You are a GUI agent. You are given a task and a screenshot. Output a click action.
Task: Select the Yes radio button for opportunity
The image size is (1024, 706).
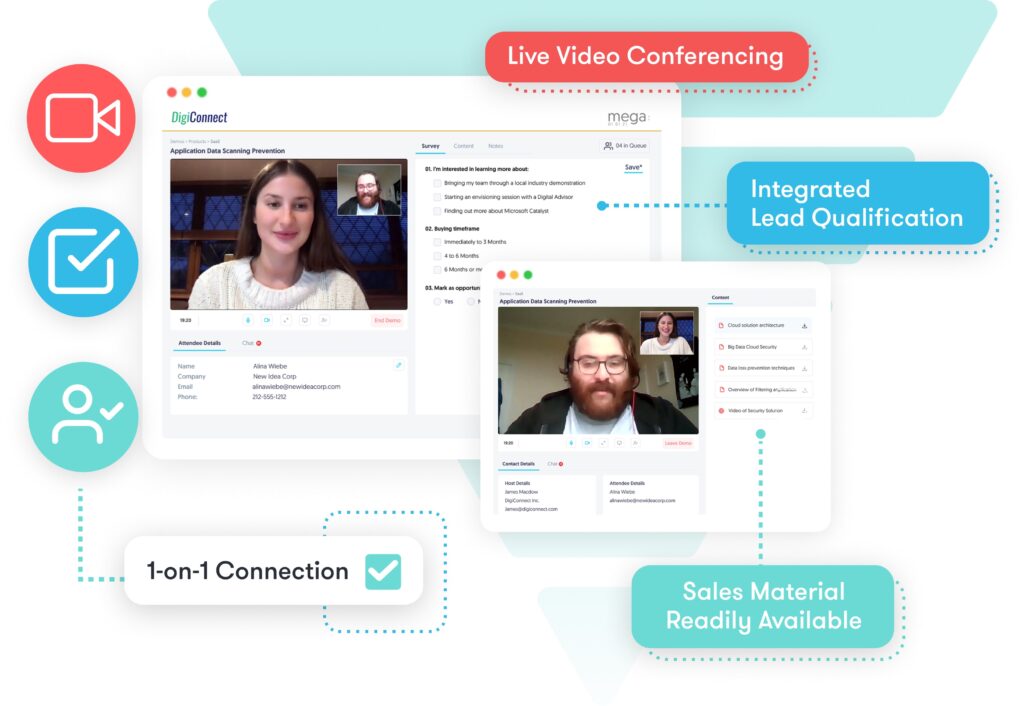tap(437, 301)
